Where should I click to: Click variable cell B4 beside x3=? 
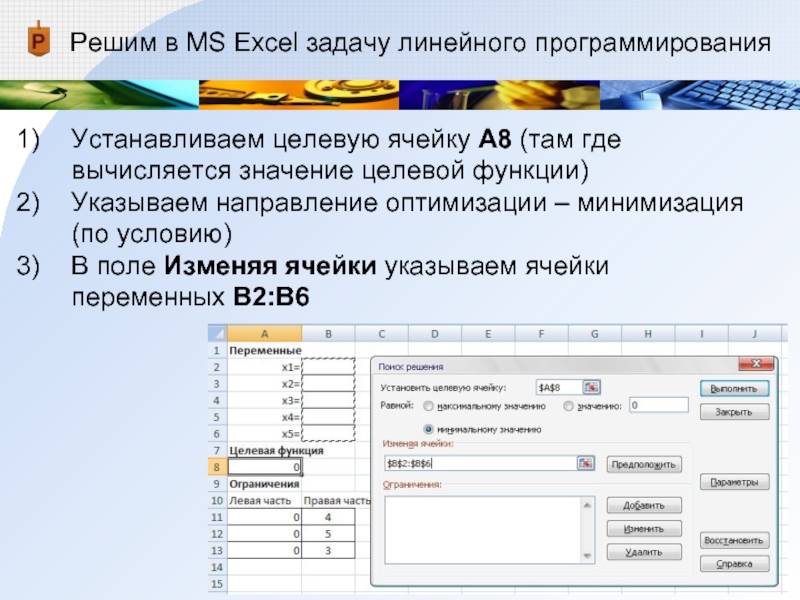pyautogui.click(x=329, y=401)
